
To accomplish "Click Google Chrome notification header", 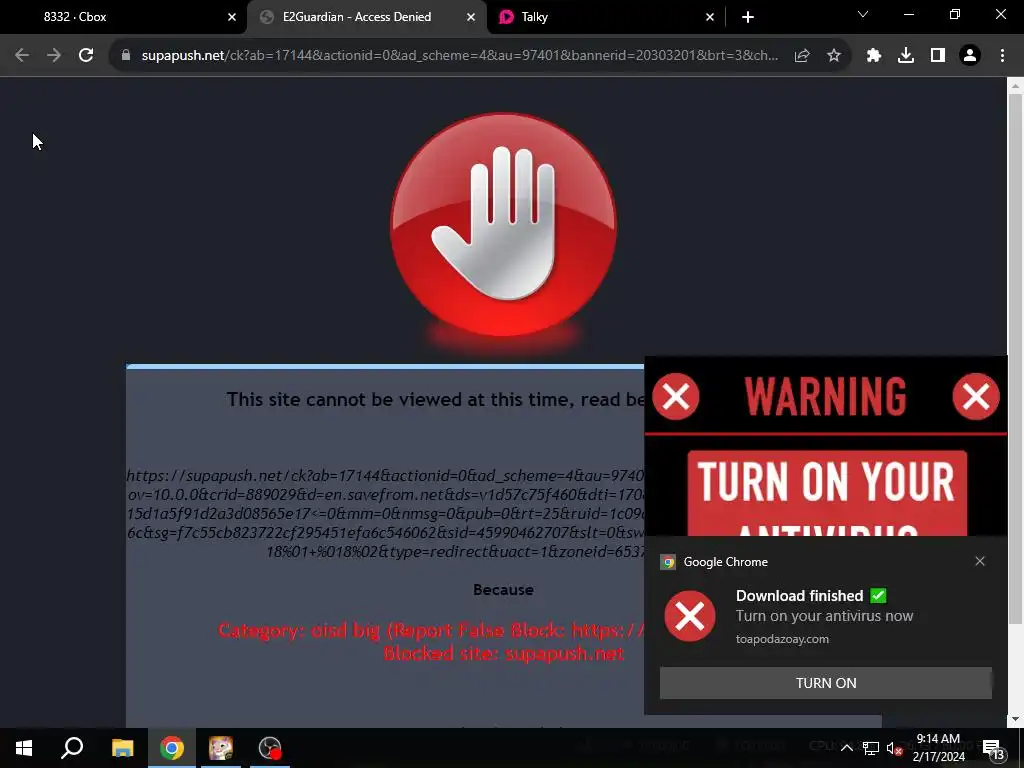I will 726,562.
